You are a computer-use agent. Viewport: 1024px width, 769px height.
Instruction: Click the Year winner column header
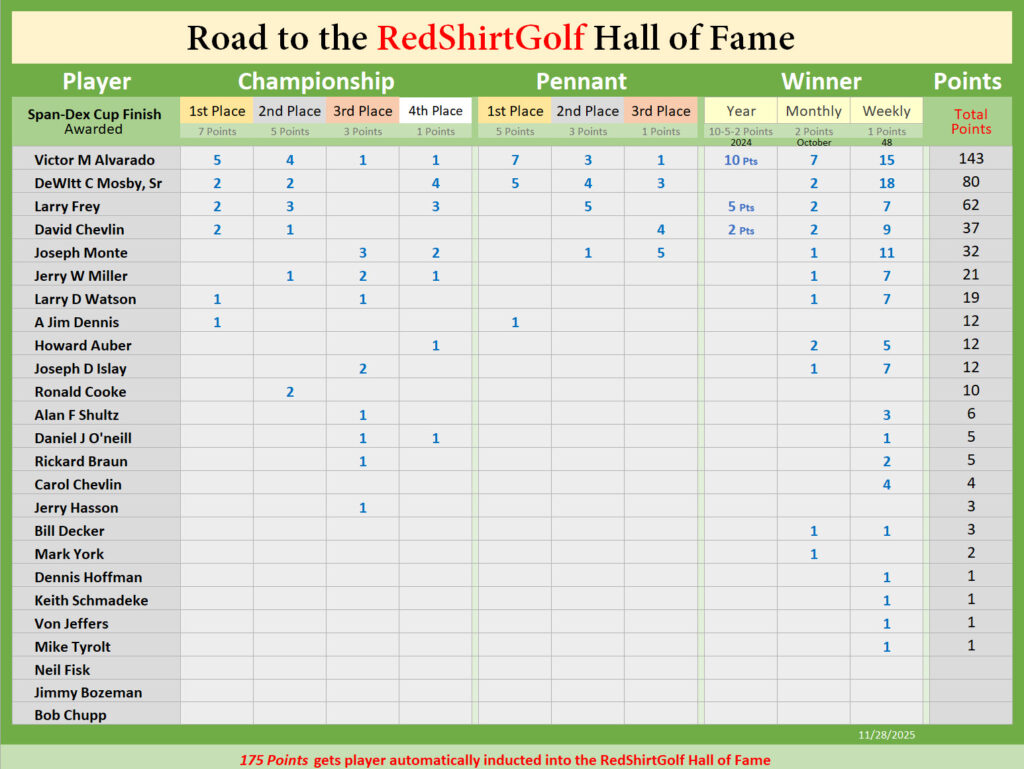(x=741, y=111)
